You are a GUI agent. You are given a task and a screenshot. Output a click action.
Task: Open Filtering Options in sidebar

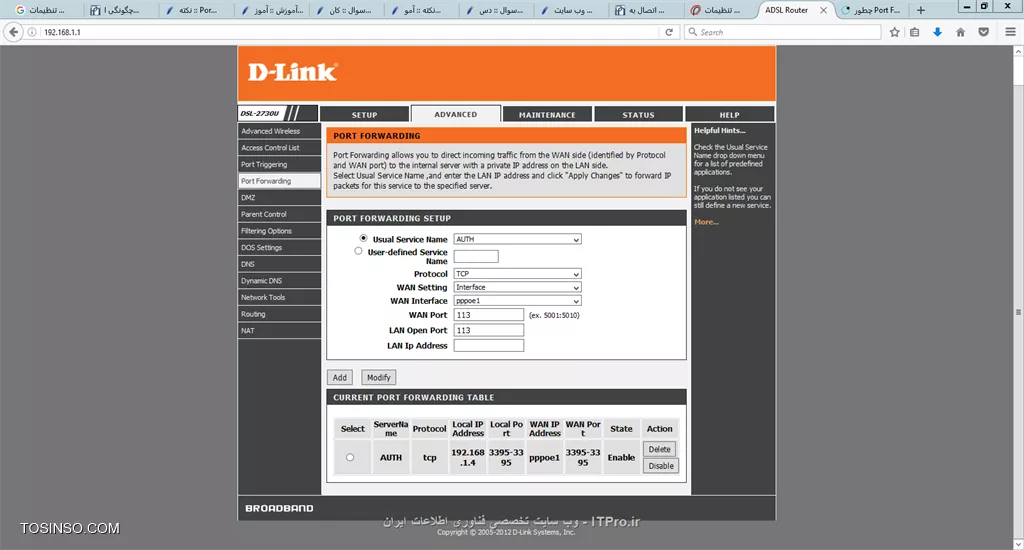click(x=279, y=231)
